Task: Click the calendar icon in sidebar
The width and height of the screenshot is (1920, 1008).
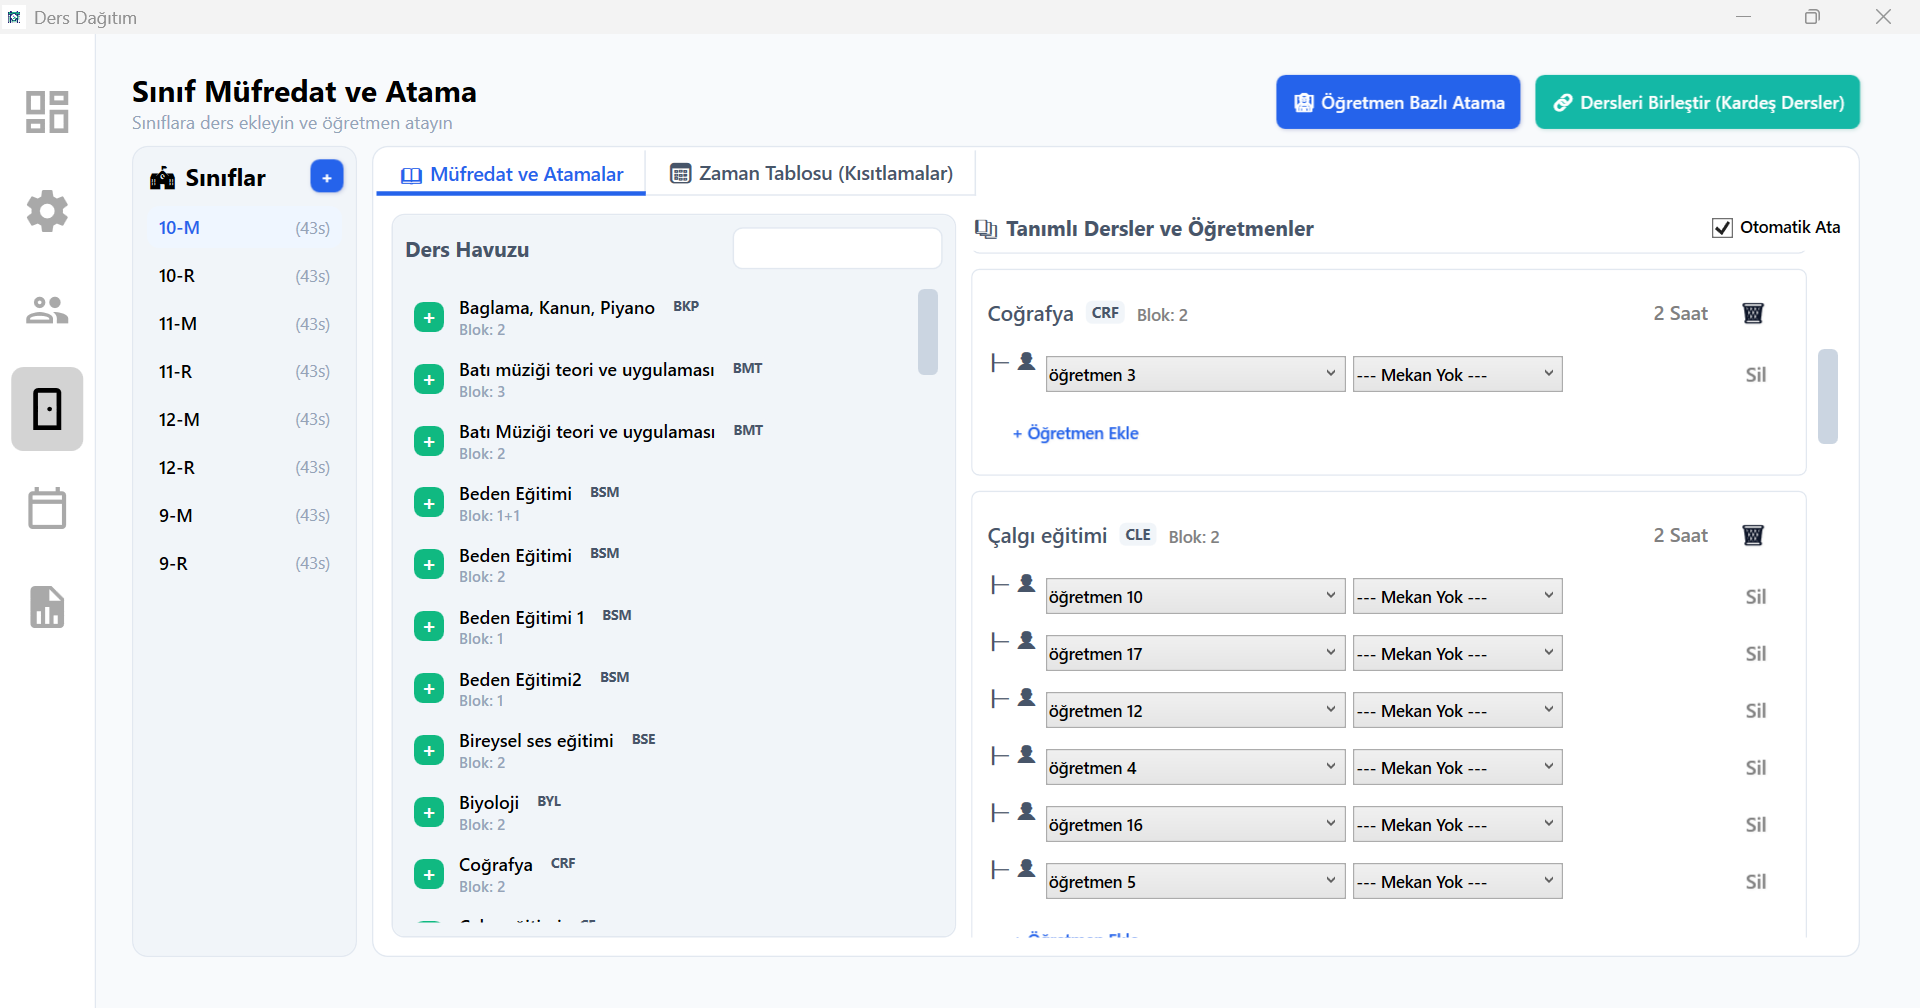Action: (x=47, y=508)
